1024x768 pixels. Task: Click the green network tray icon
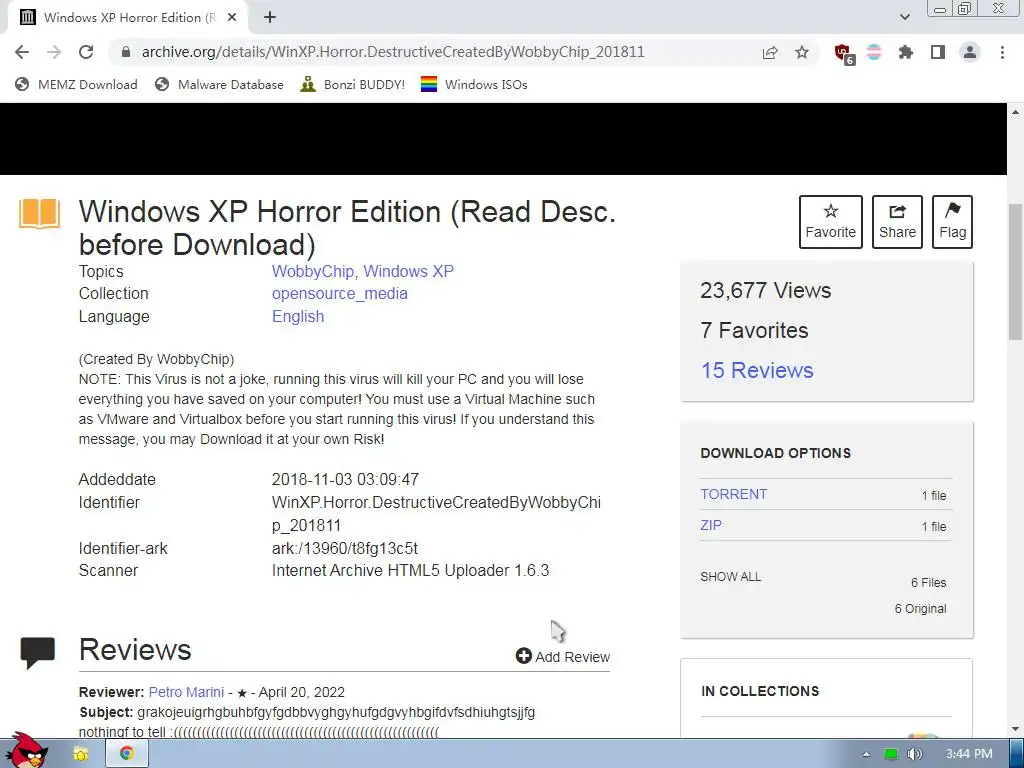[x=891, y=754]
